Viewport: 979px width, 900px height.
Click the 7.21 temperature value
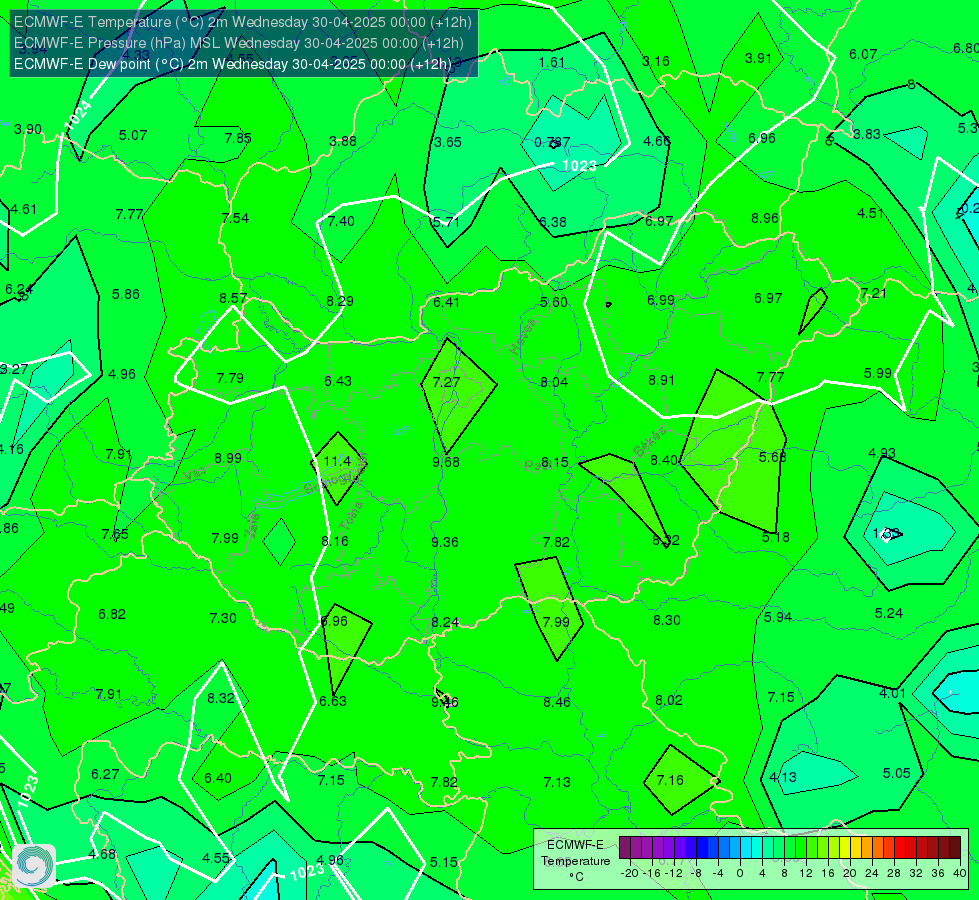(873, 293)
